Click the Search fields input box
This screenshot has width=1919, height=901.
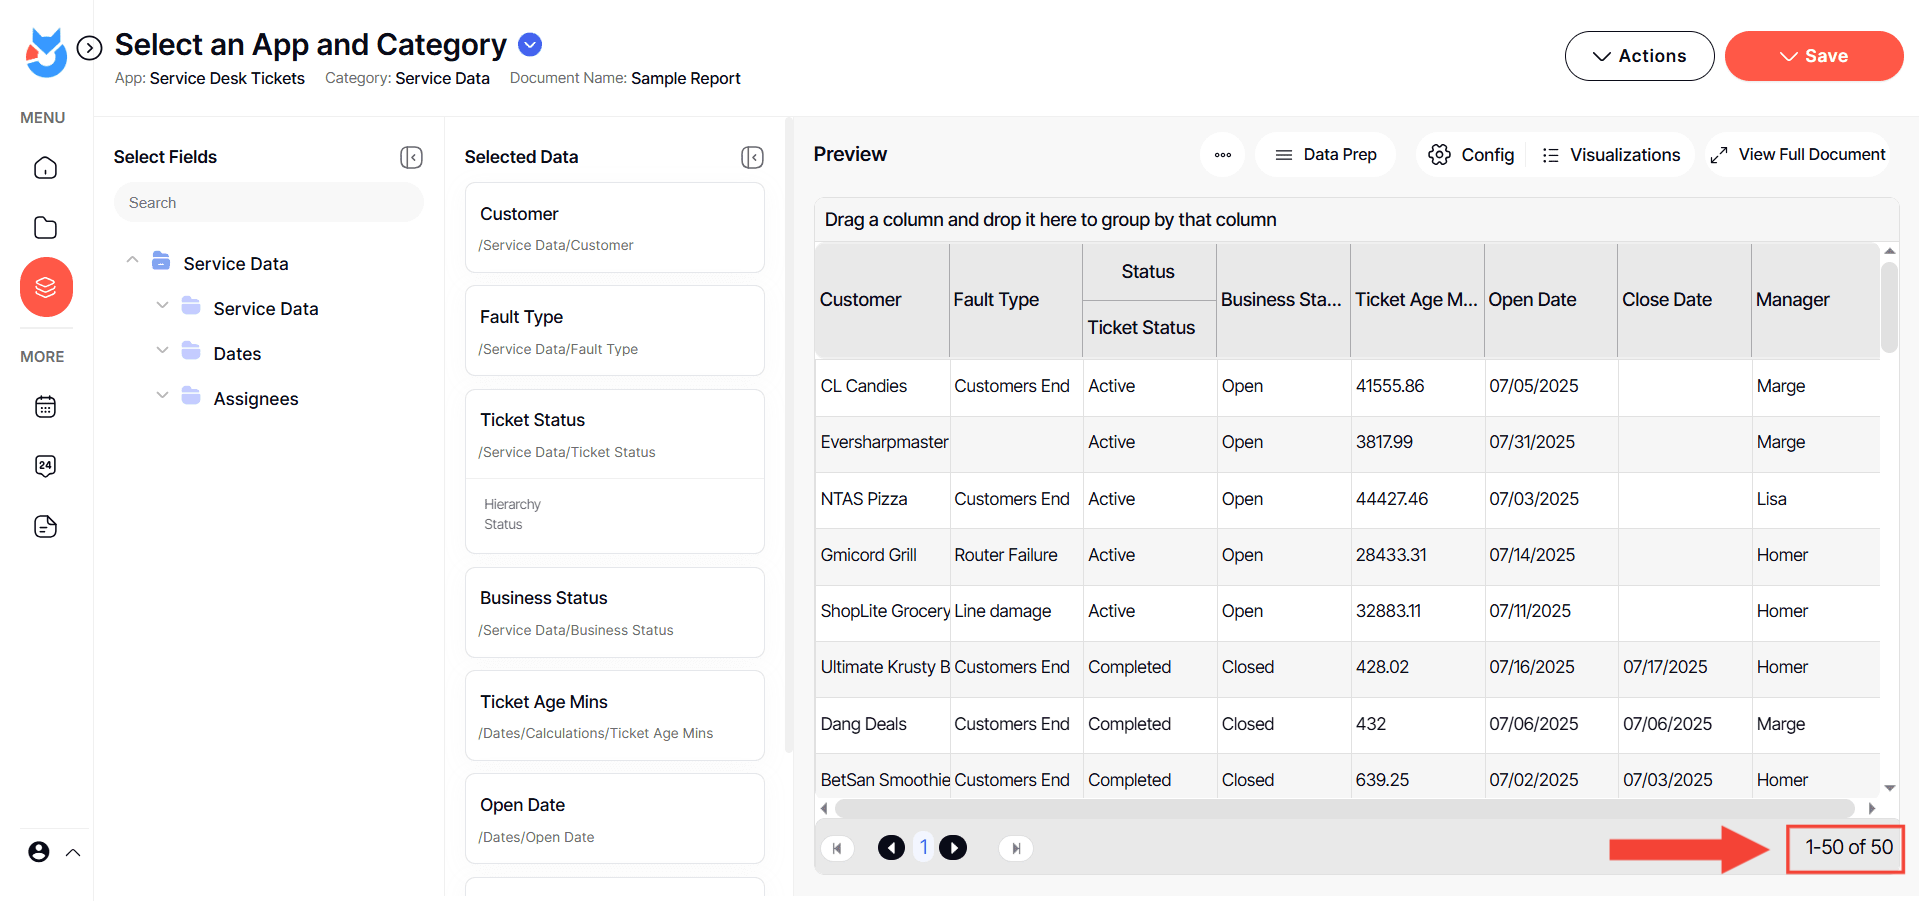pyautogui.click(x=268, y=203)
